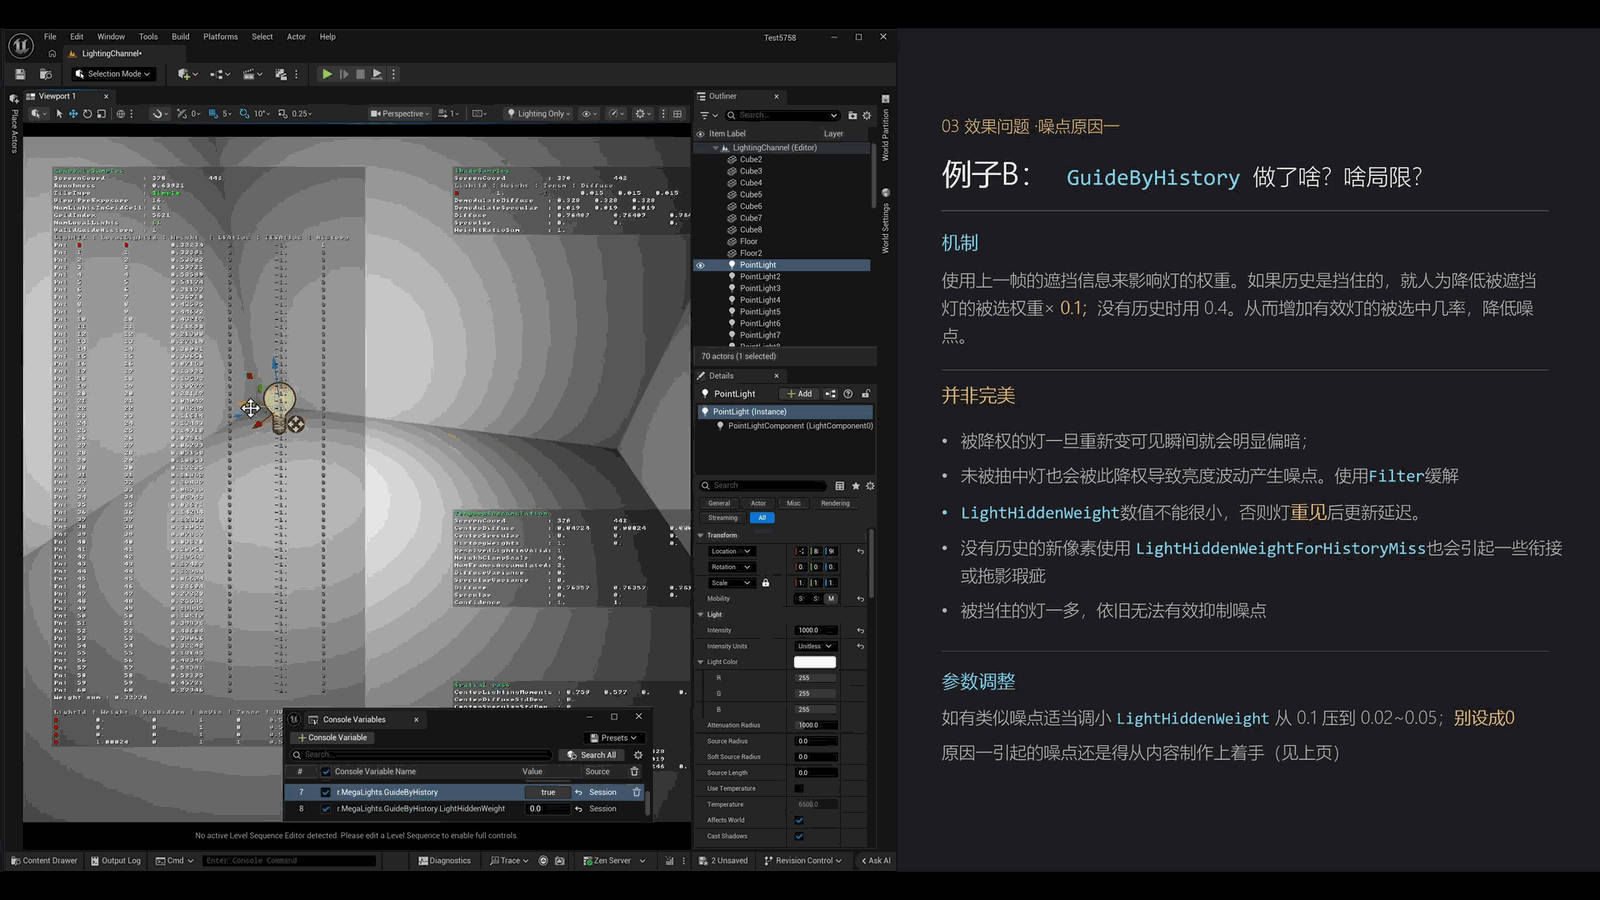Choose the Translate (move) gizmo tool

(73, 114)
